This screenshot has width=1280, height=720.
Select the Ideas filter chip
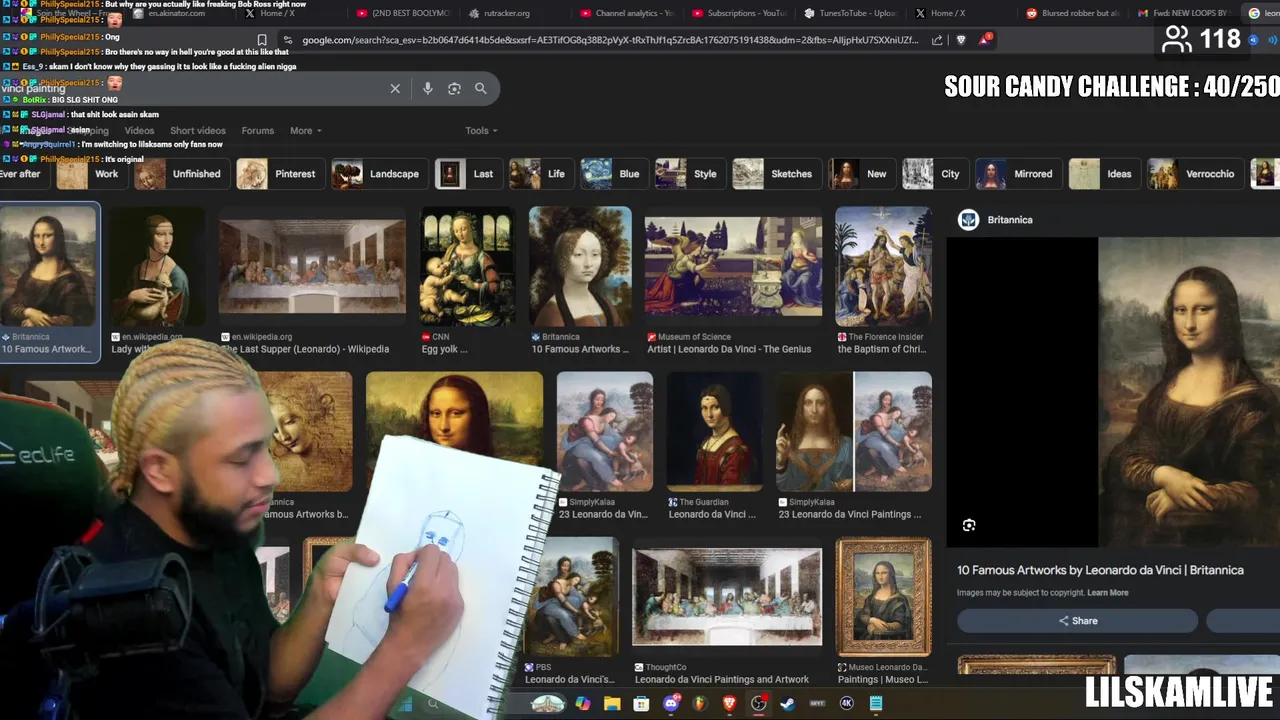click(1104, 174)
